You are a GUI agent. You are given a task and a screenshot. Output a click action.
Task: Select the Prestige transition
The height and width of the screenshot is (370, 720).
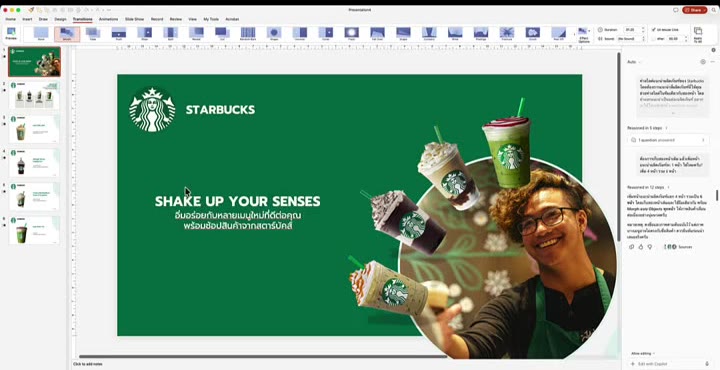(x=481, y=34)
